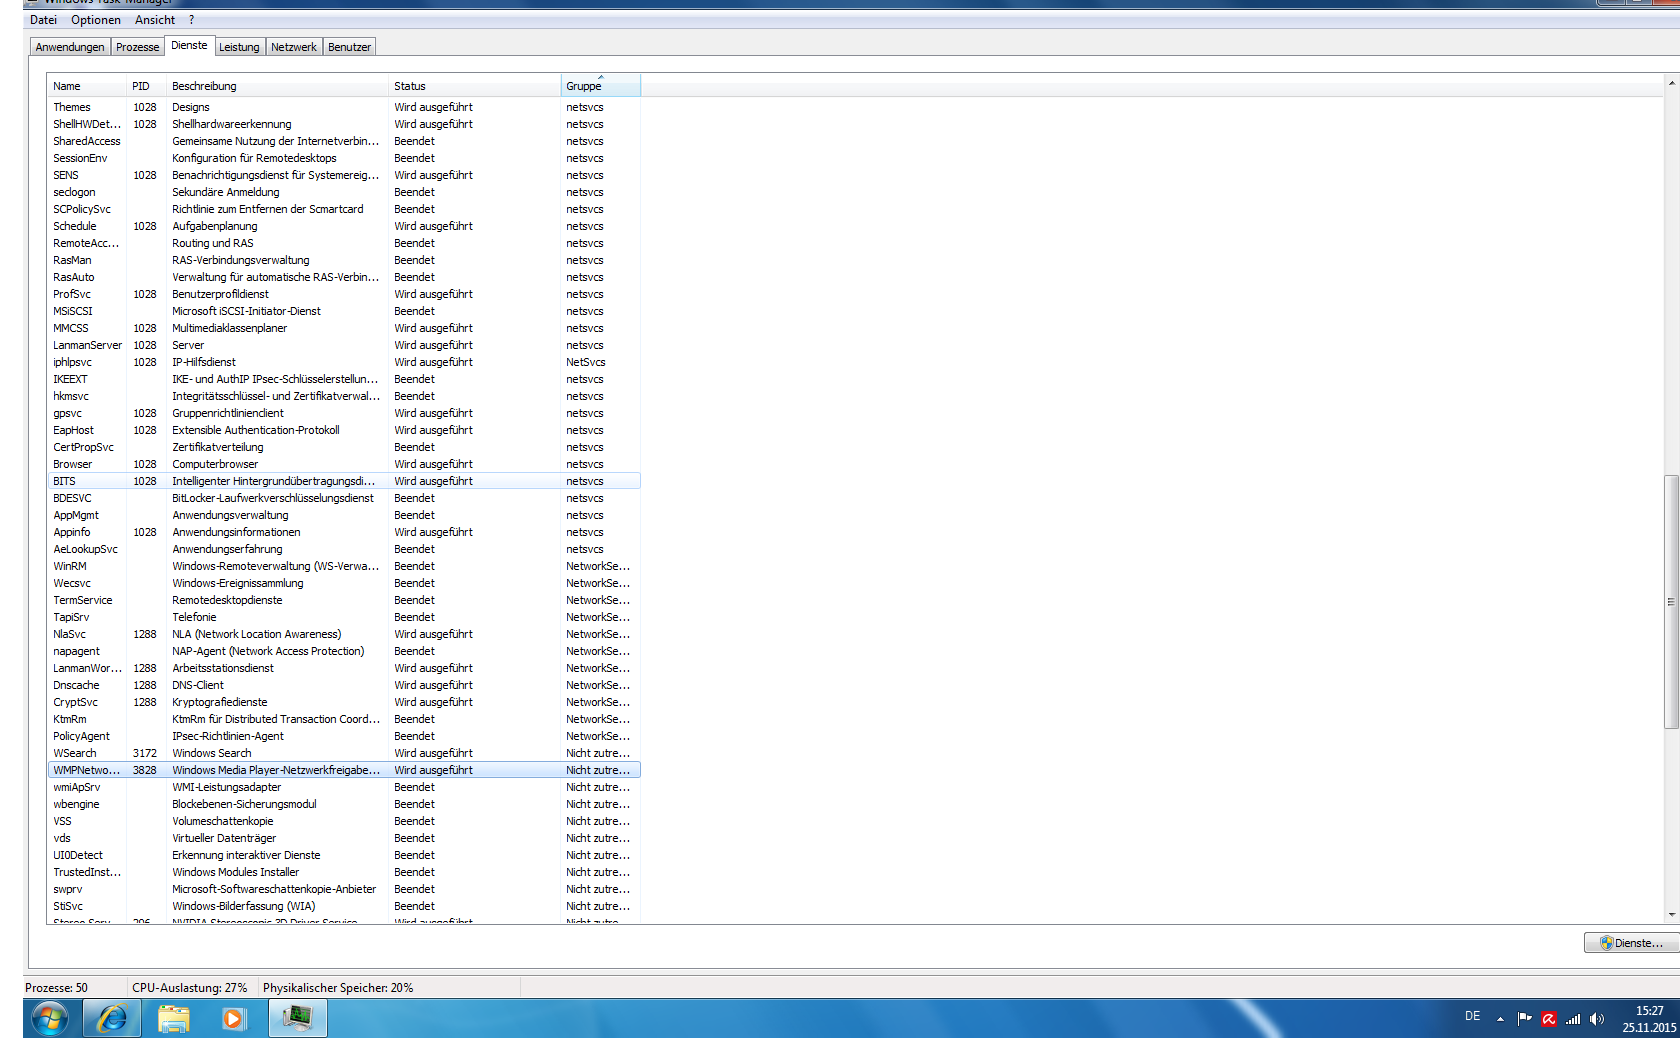Switch to the Anwendungen tab
This screenshot has height=1050, width=1680.
click(69, 47)
